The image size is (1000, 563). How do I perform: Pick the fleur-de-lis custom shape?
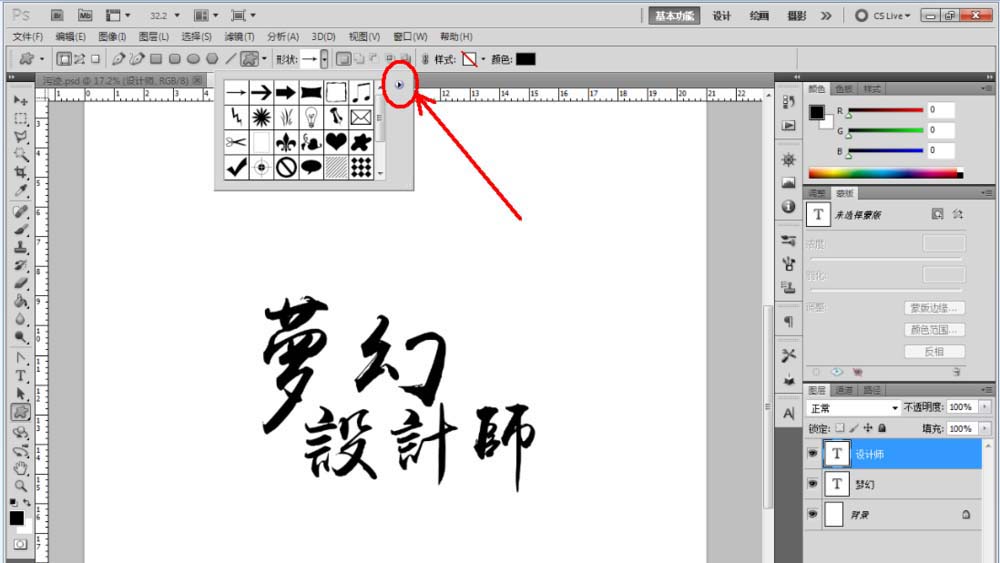pos(286,142)
